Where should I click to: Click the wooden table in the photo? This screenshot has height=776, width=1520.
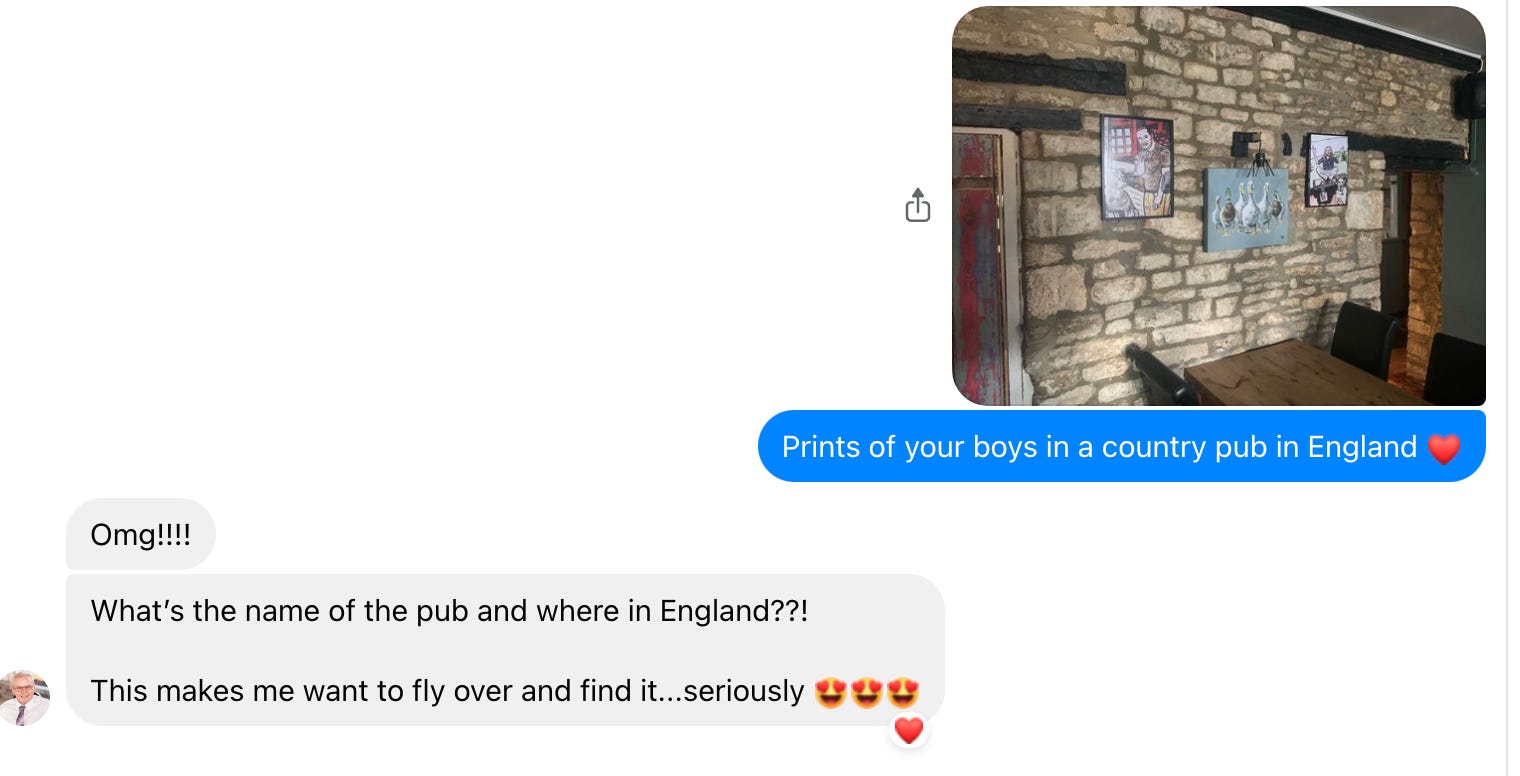[1306, 374]
